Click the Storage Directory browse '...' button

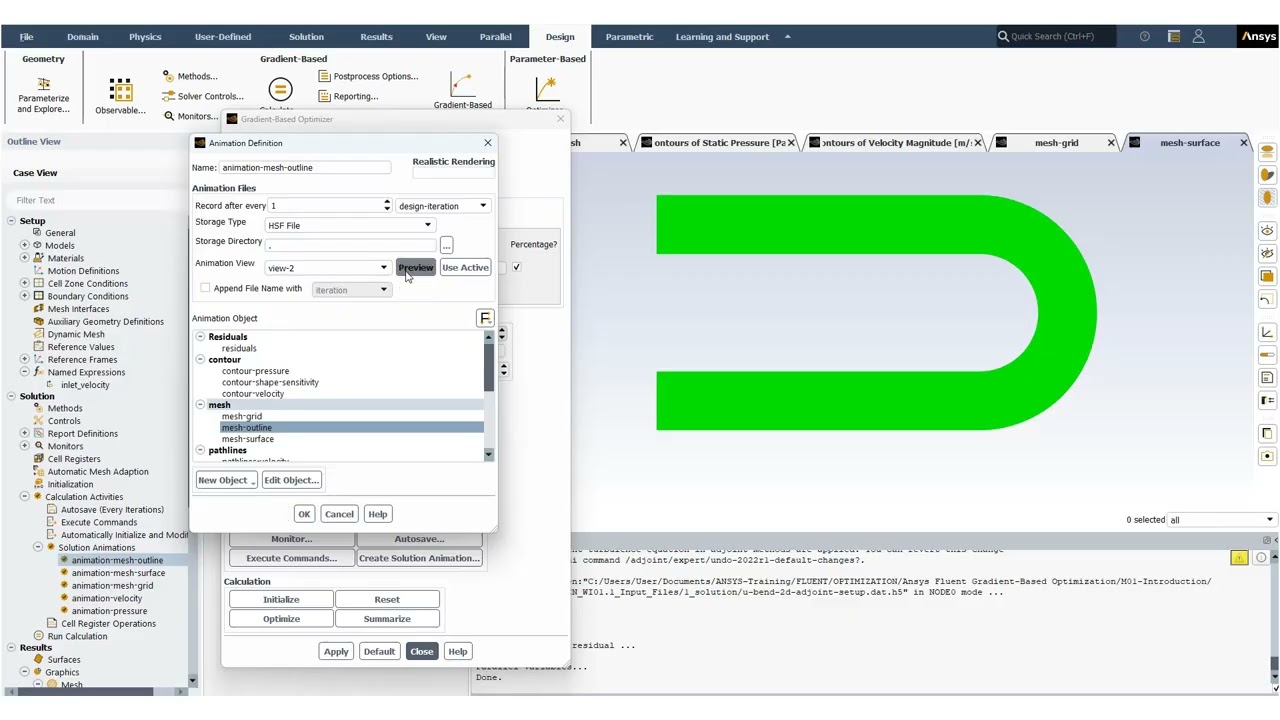[x=446, y=245]
